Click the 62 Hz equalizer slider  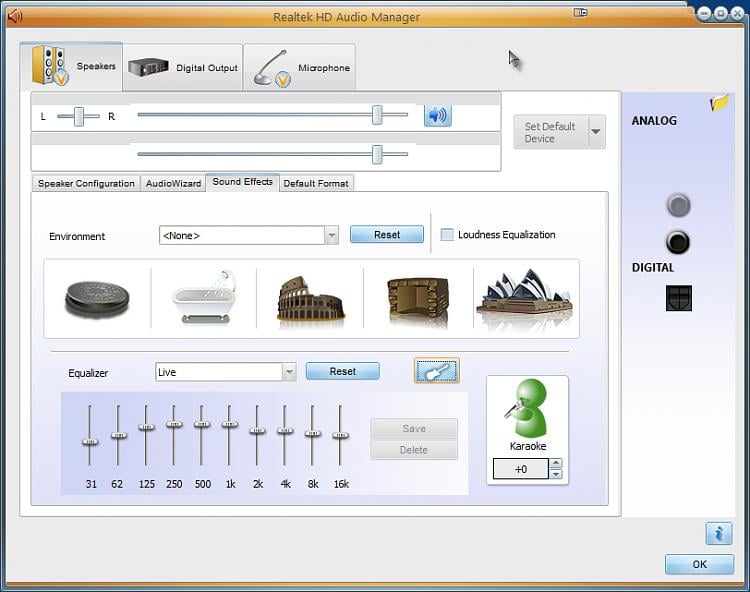coord(118,435)
